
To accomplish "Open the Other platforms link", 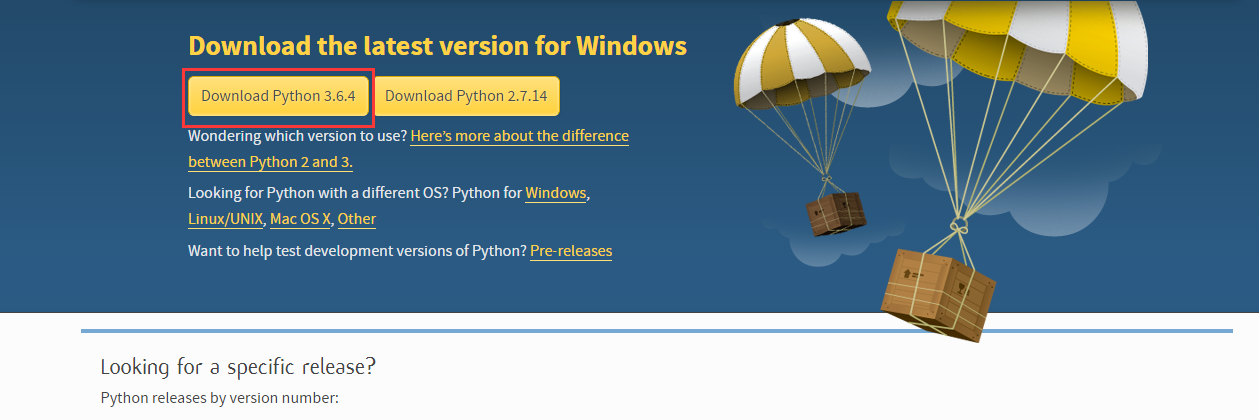I will click(x=357, y=218).
